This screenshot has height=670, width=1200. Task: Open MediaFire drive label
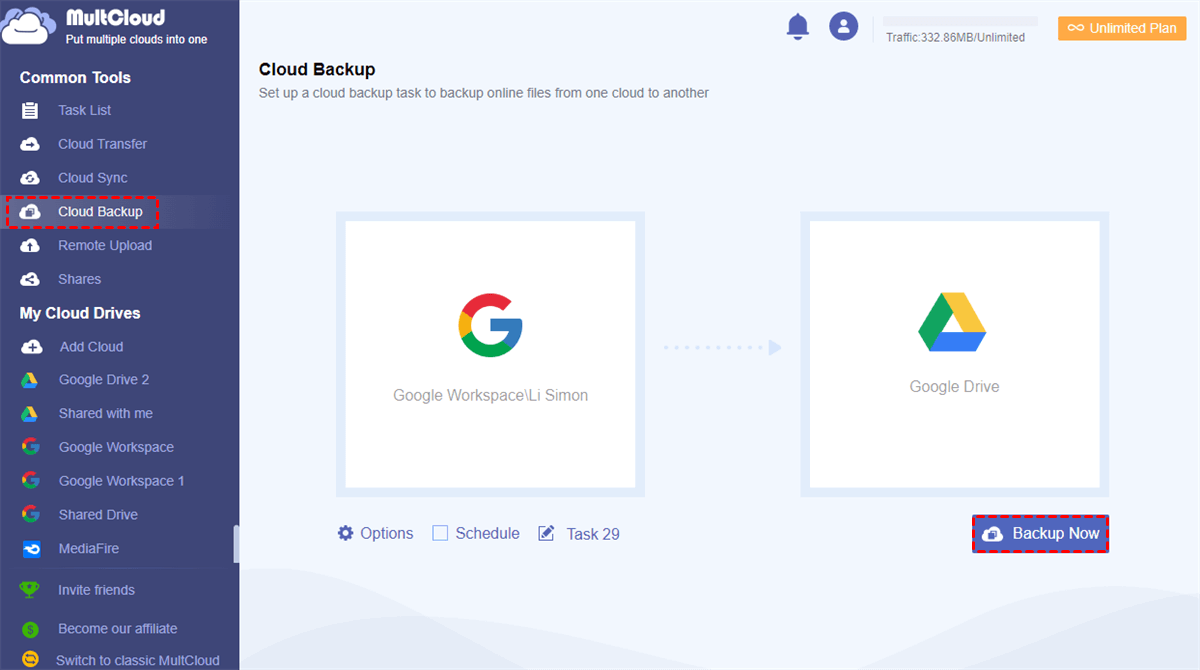tap(89, 549)
